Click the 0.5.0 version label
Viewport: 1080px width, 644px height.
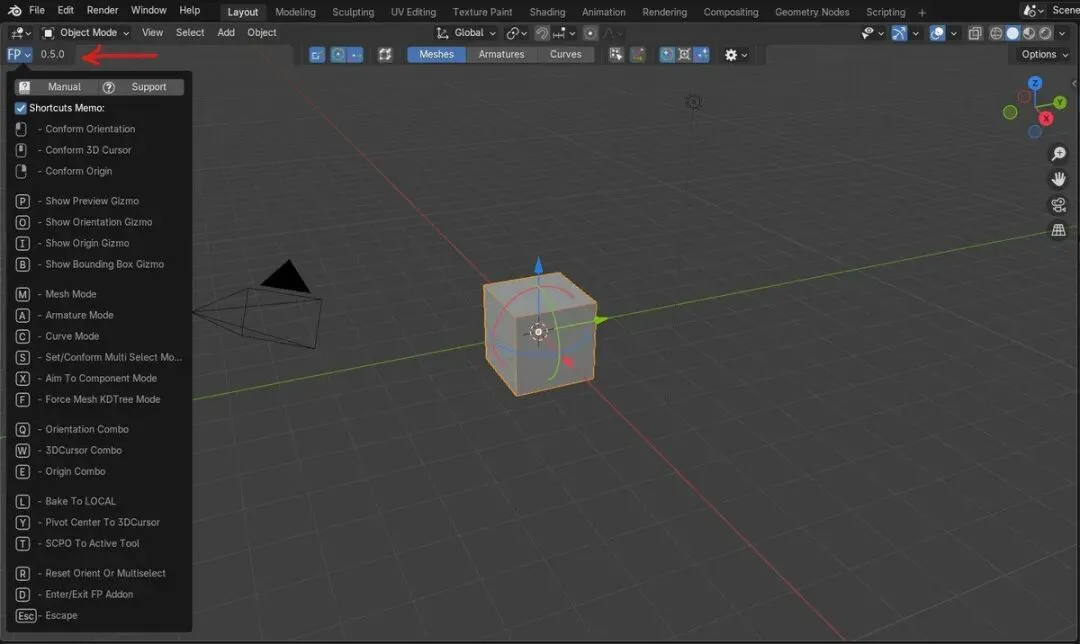click(x=52, y=54)
